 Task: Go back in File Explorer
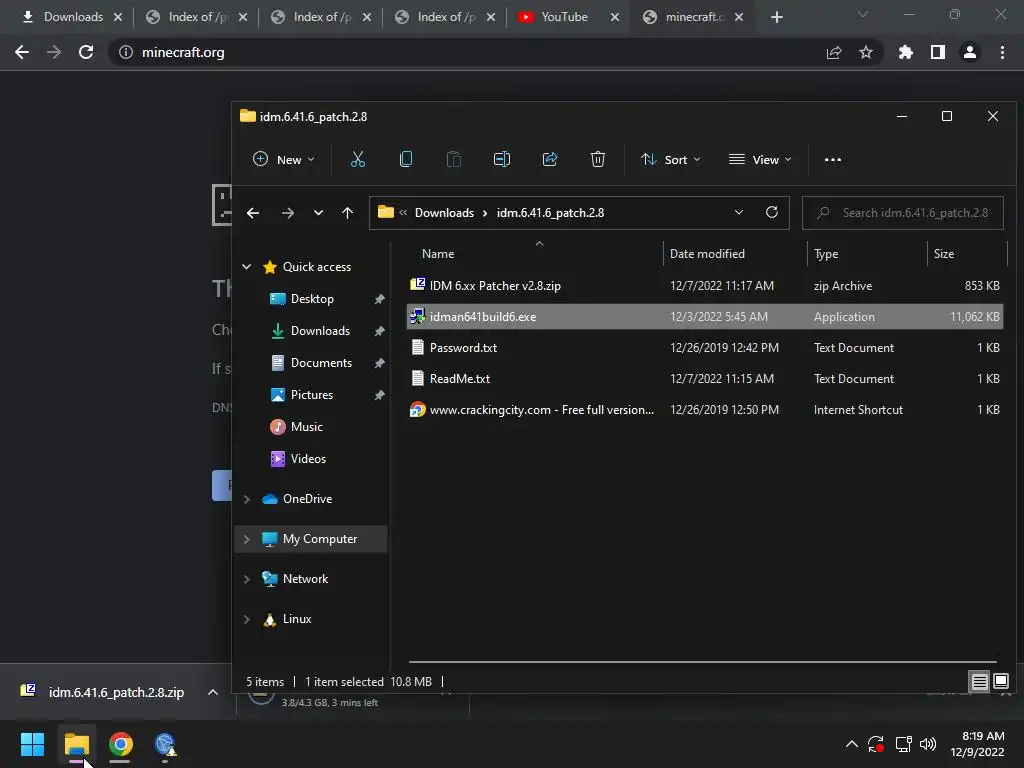(x=253, y=213)
